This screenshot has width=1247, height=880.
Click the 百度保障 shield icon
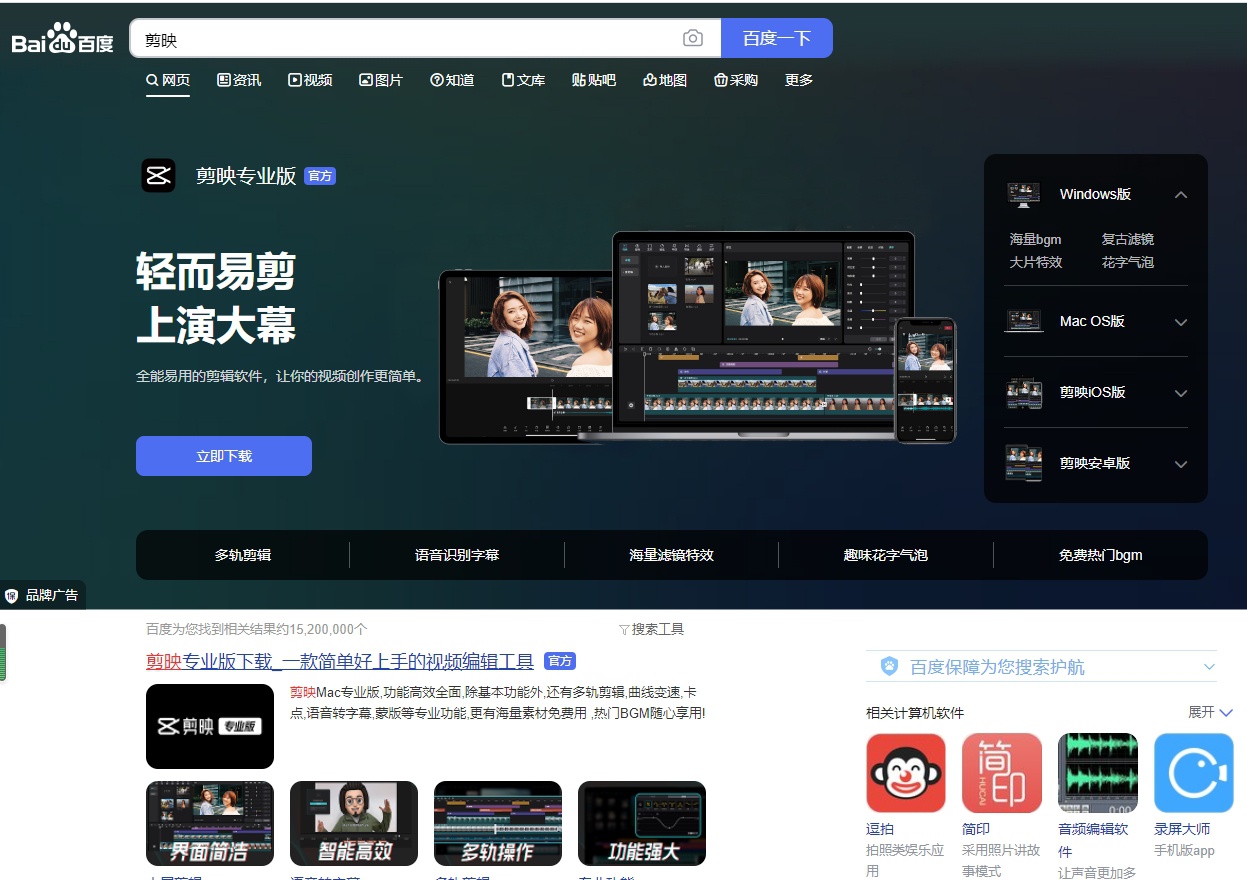pos(889,666)
